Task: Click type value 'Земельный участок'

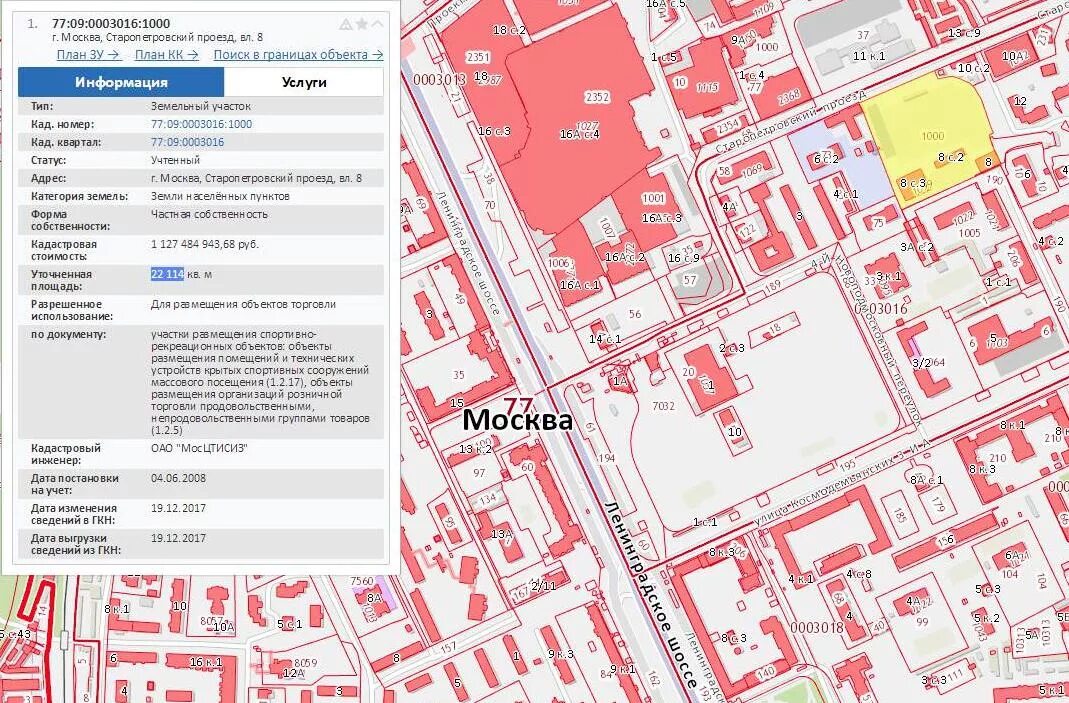Action: click(x=200, y=106)
